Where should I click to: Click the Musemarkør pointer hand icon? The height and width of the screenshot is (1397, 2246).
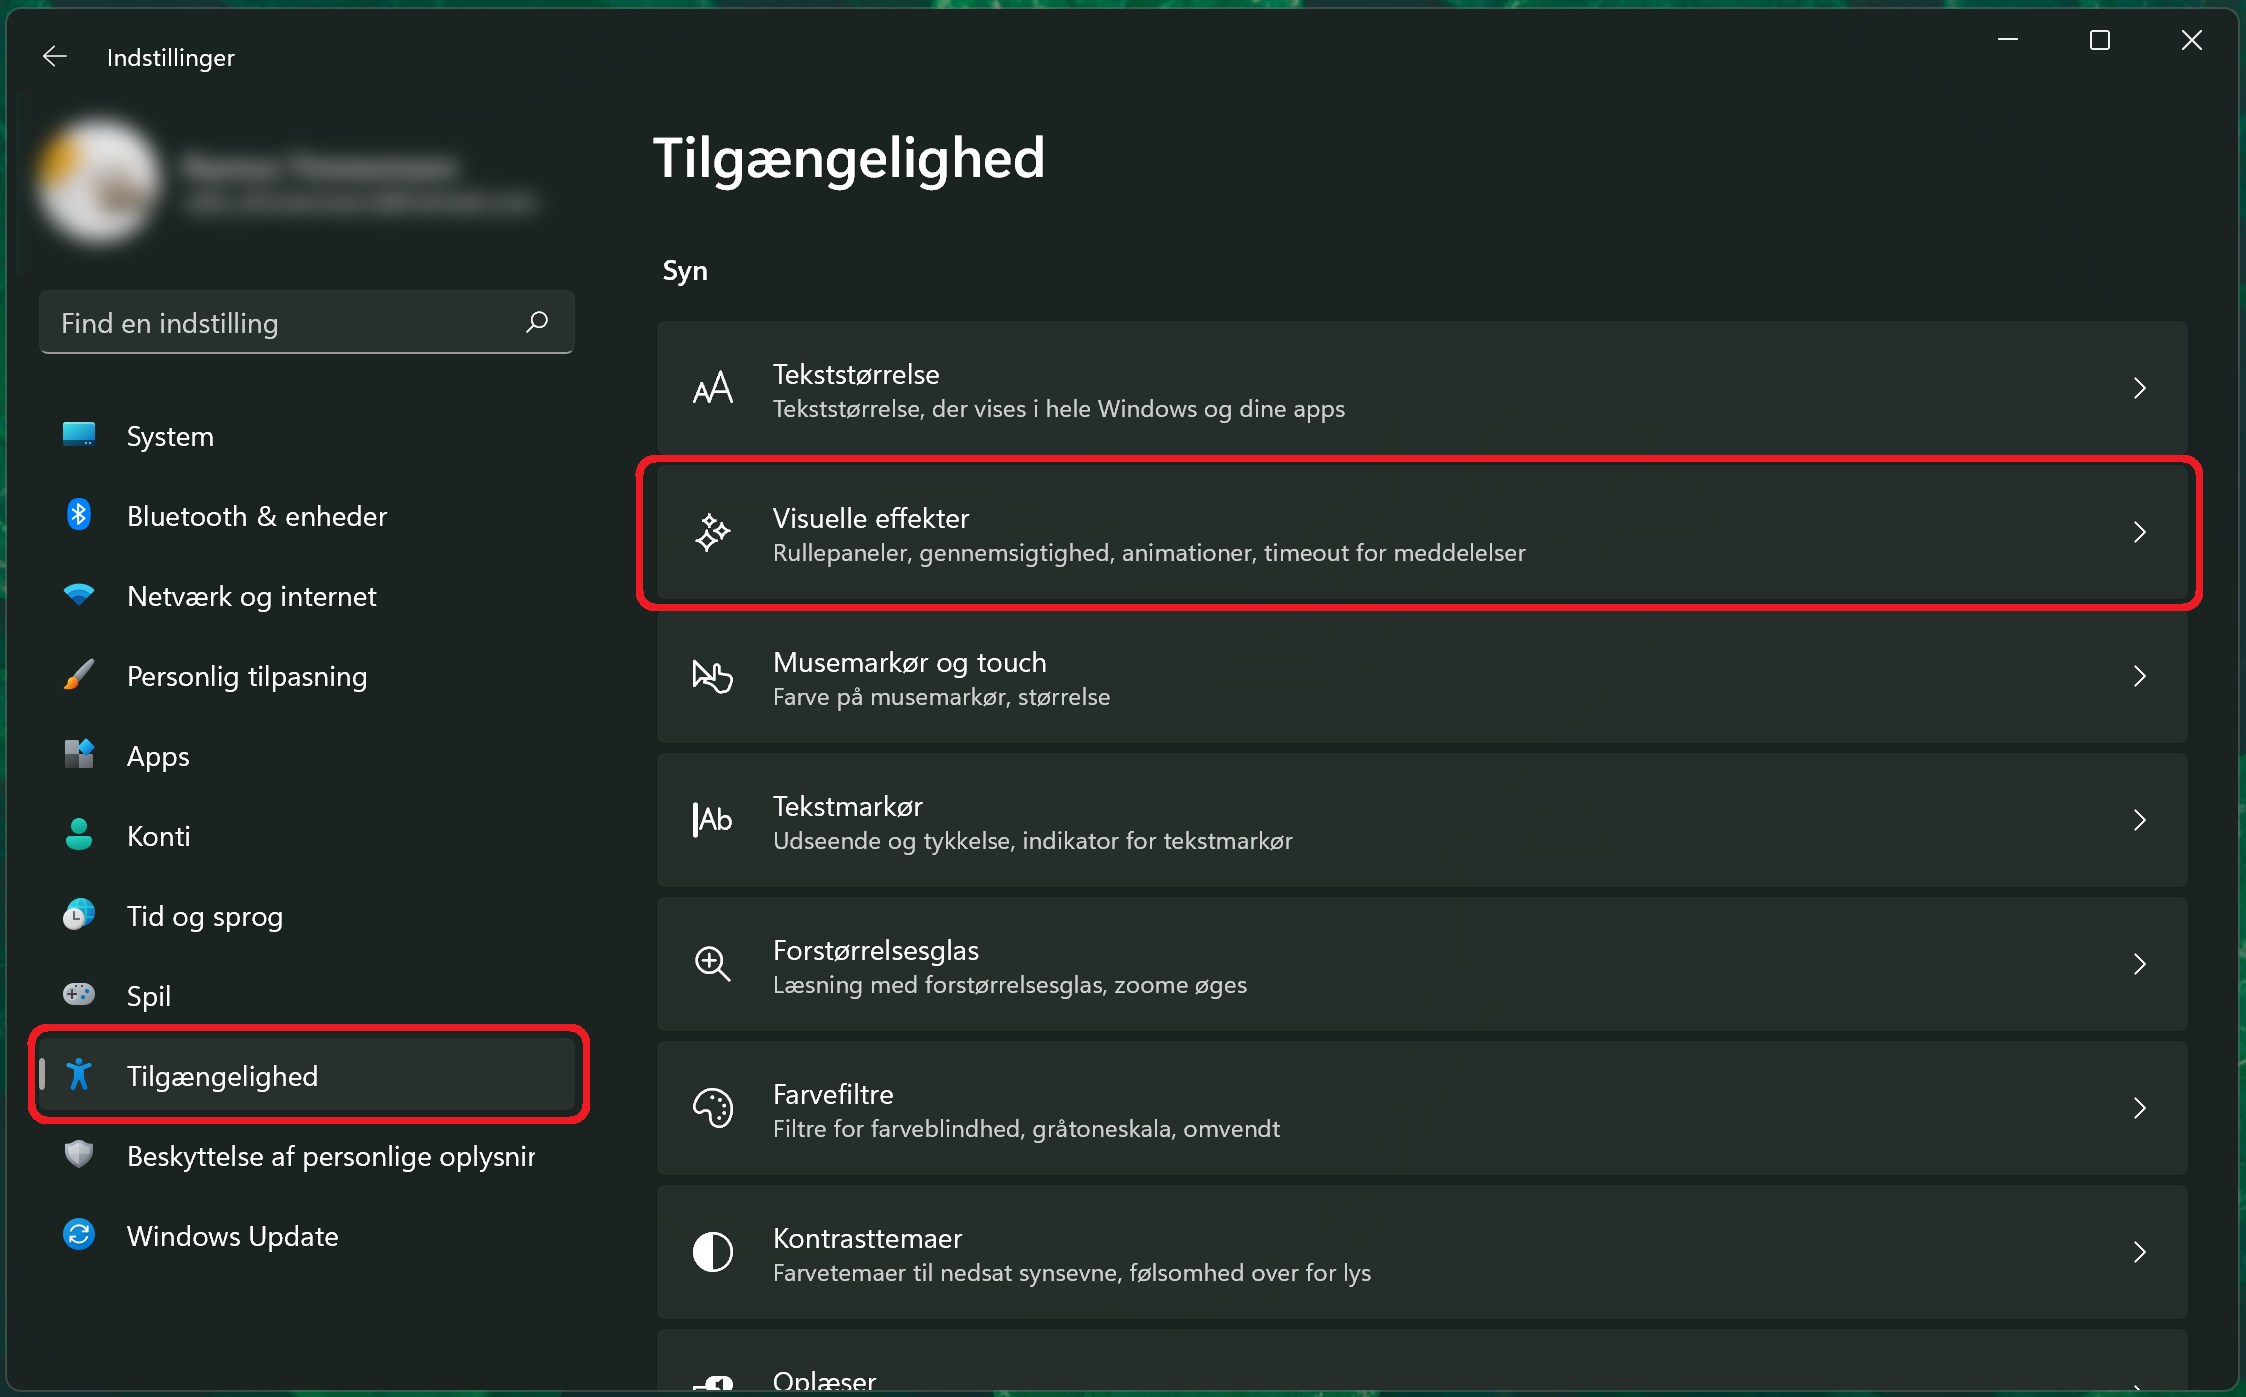(713, 676)
